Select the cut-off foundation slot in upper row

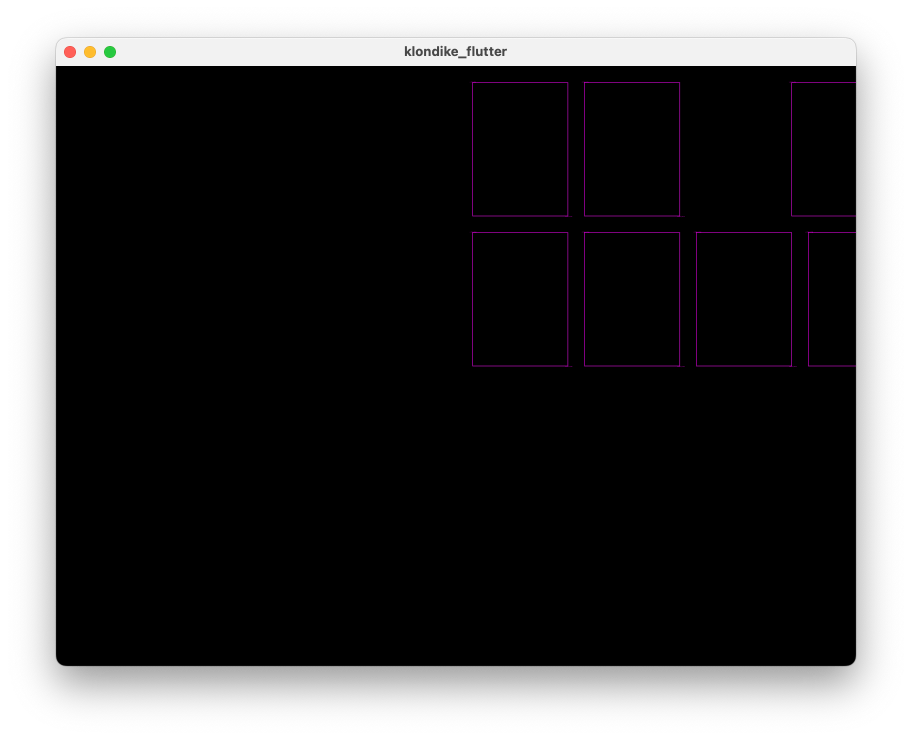(x=823, y=149)
